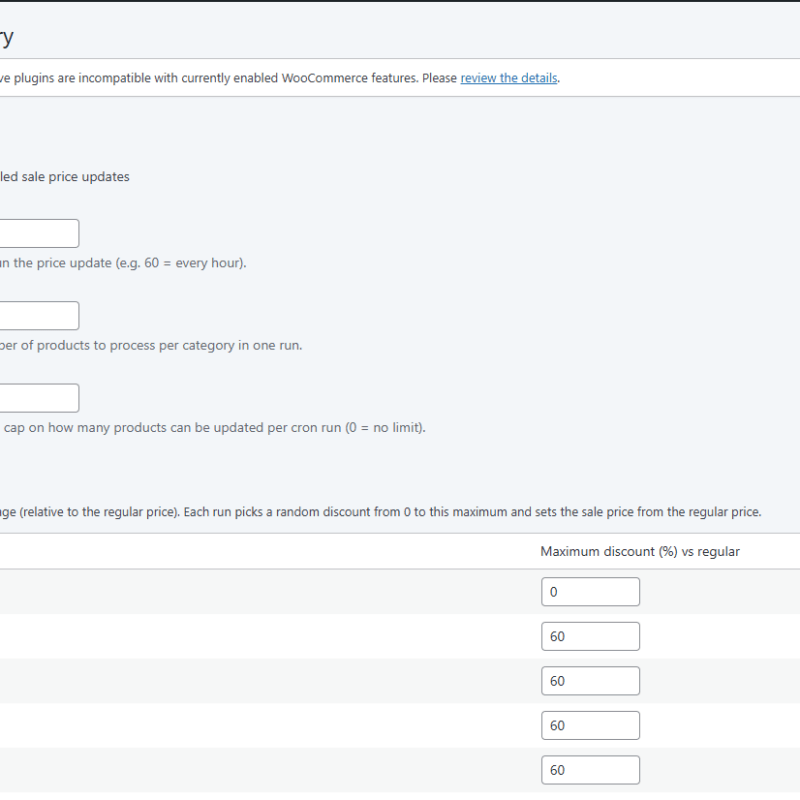
Task: Click the products per category input box
Action: click(39, 316)
